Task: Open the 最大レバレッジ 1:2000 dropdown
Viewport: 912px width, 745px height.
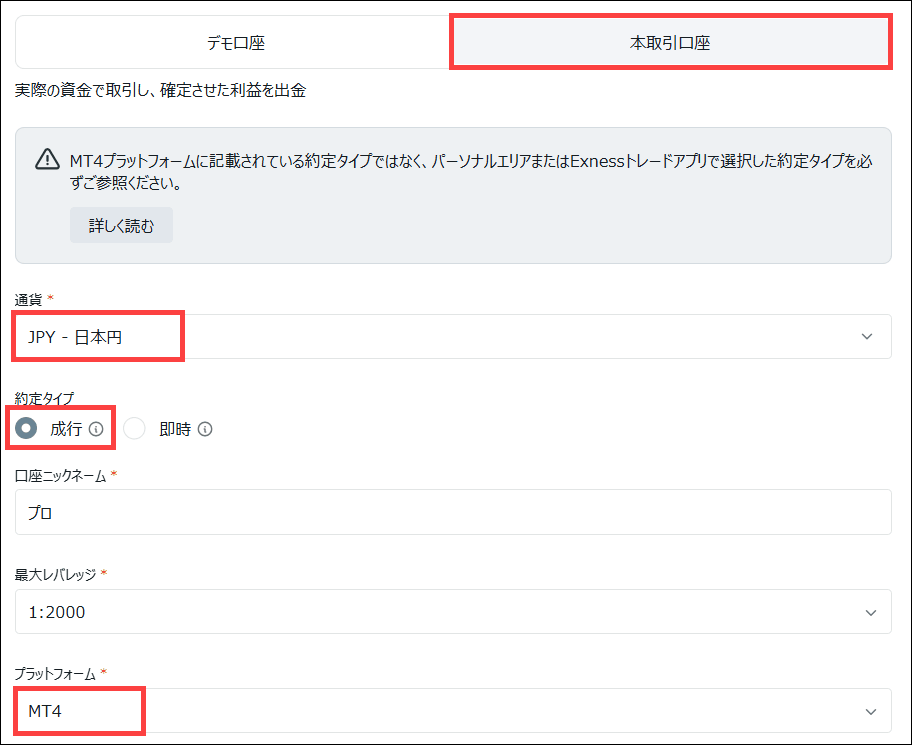Action: point(453,612)
